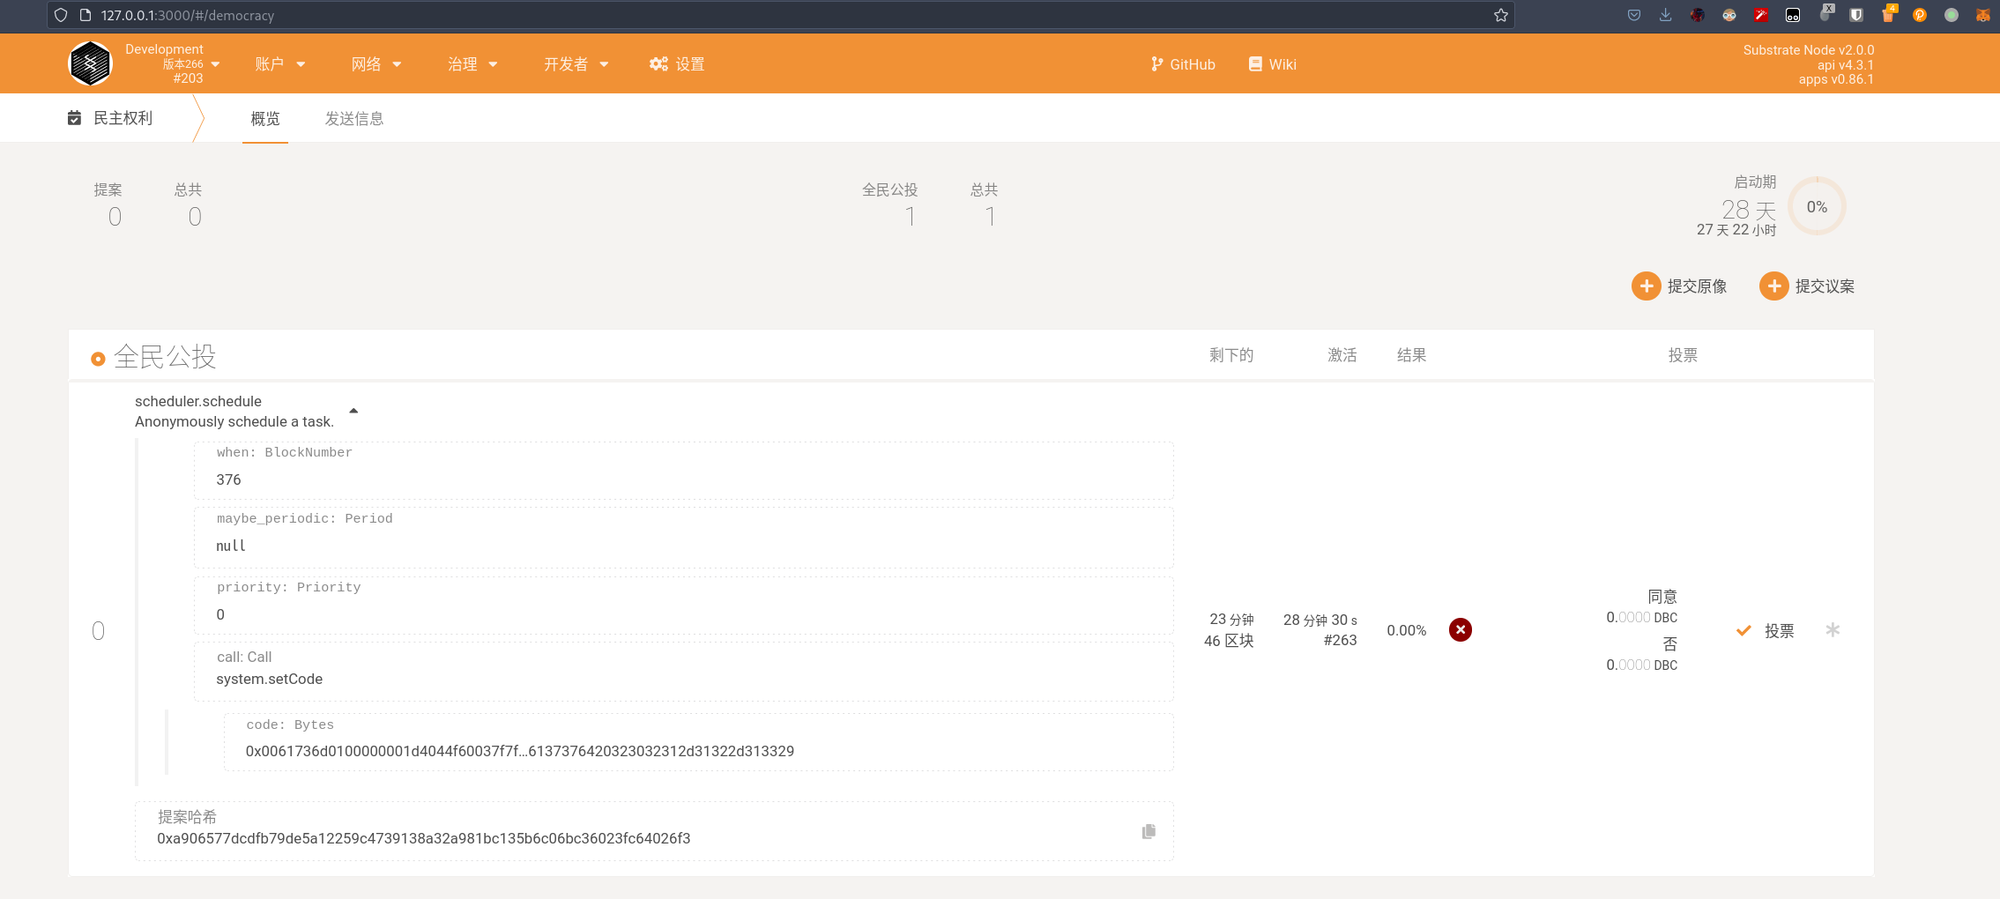Click the GitHub branch icon
Viewport: 2000px width, 899px height.
pyautogui.click(x=1157, y=64)
